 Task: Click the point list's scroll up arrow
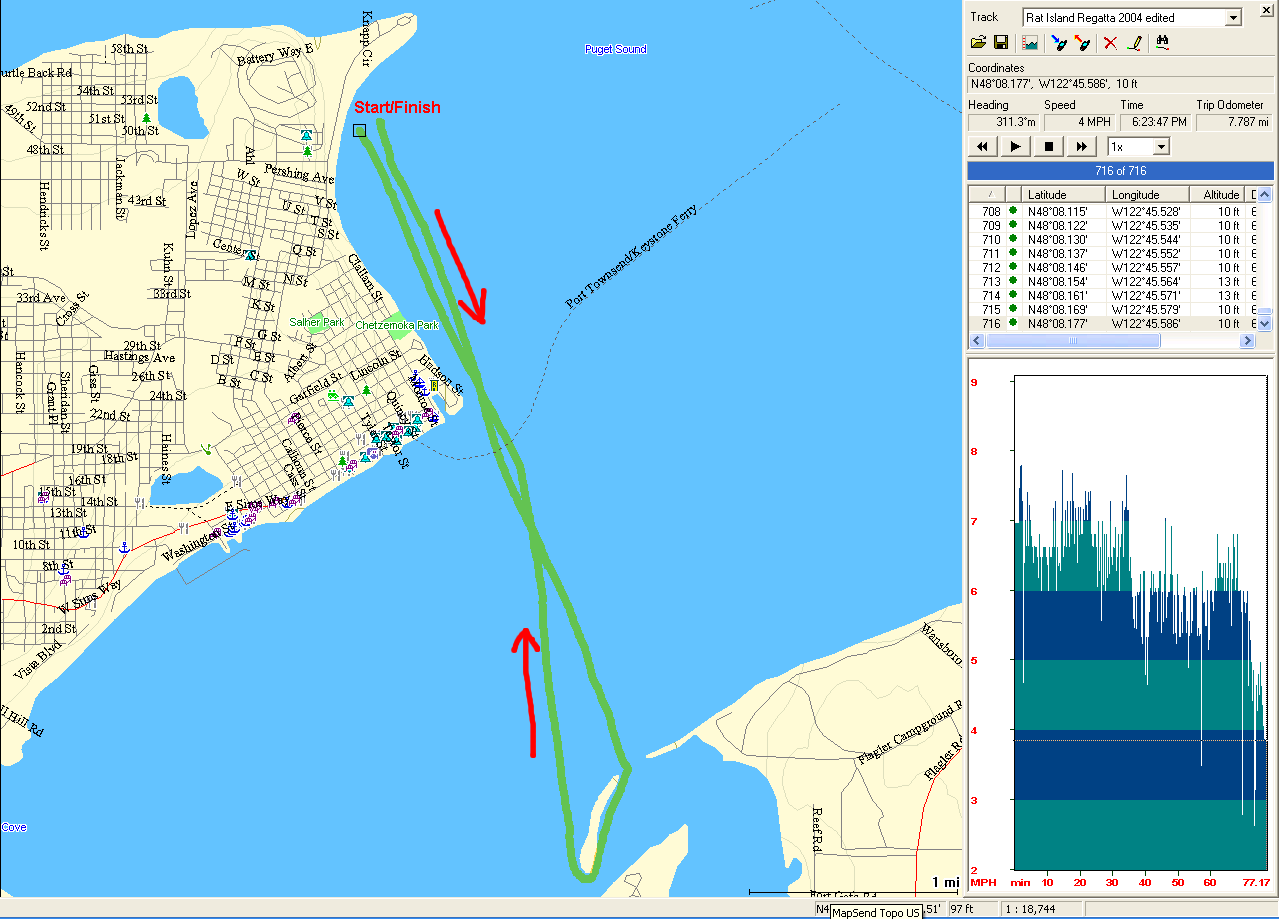pyautogui.click(x=1264, y=194)
